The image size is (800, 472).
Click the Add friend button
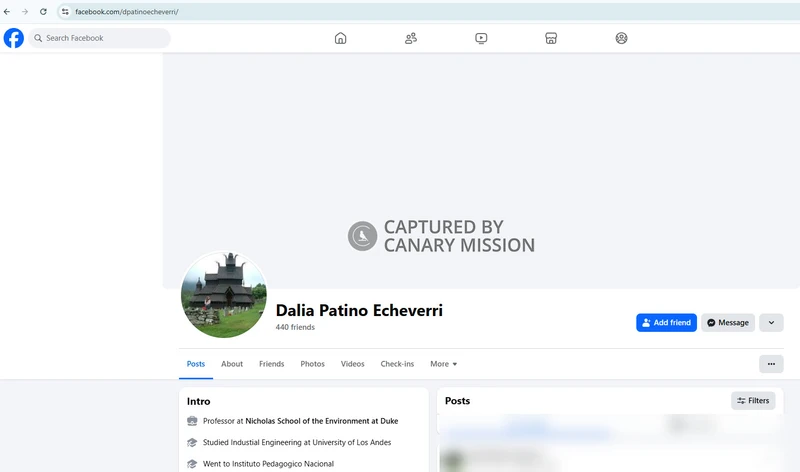[x=666, y=322]
